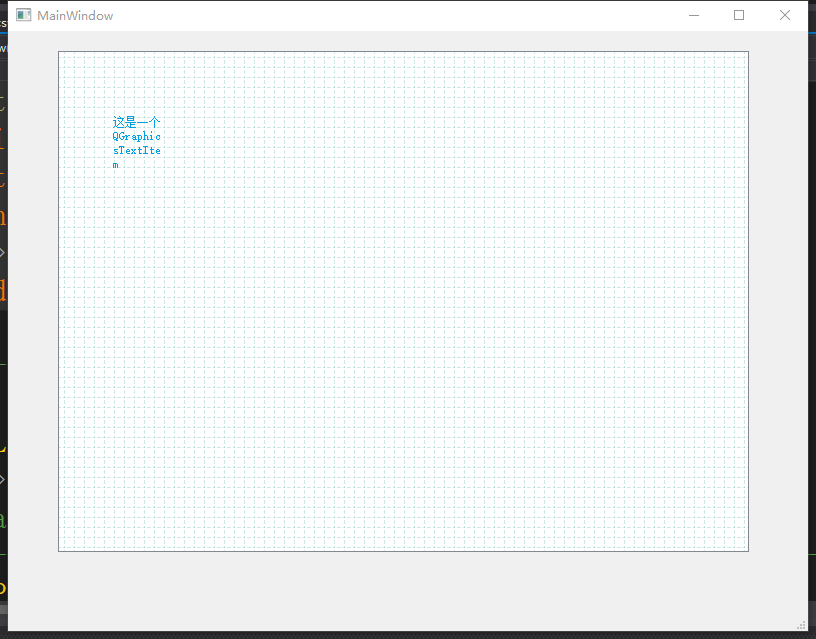Click the bottom-right corner of the grid area
This screenshot has width=816, height=639.
coord(742,545)
